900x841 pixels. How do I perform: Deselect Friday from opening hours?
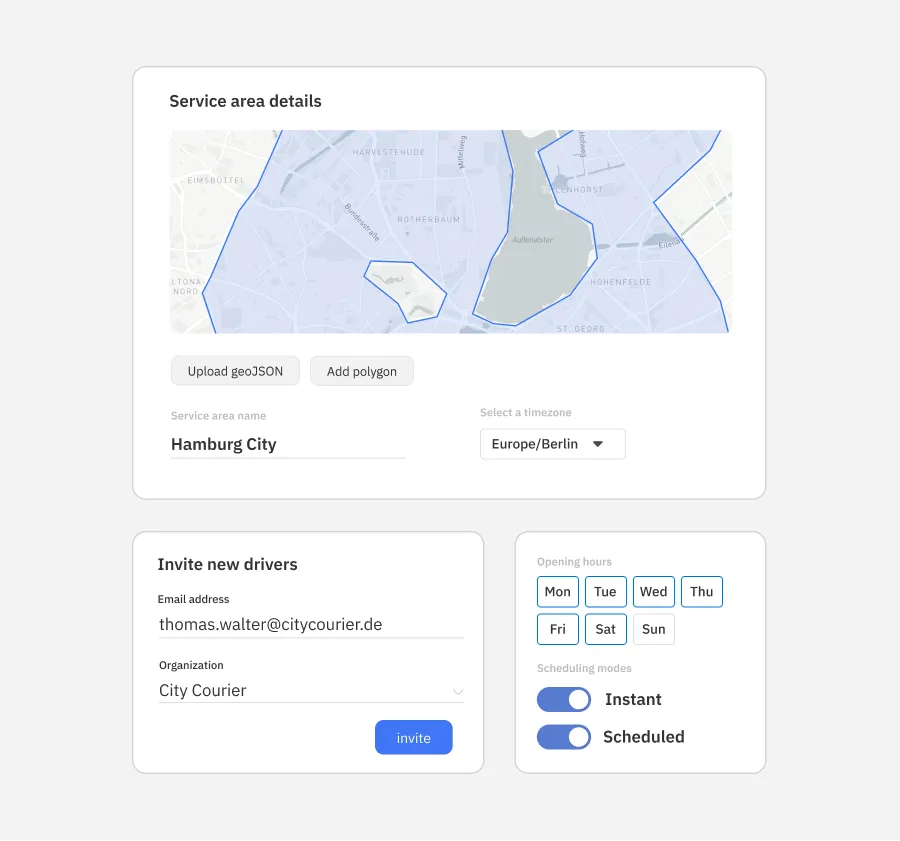[x=557, y=629]
